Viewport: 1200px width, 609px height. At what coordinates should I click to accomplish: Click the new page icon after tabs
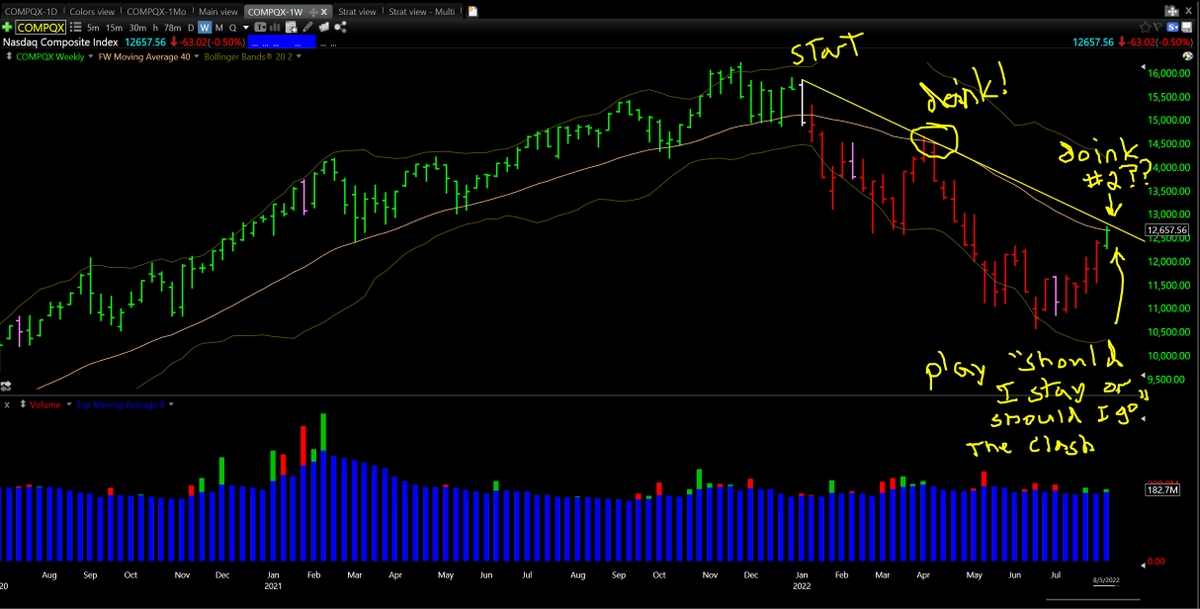click(472, 11)
